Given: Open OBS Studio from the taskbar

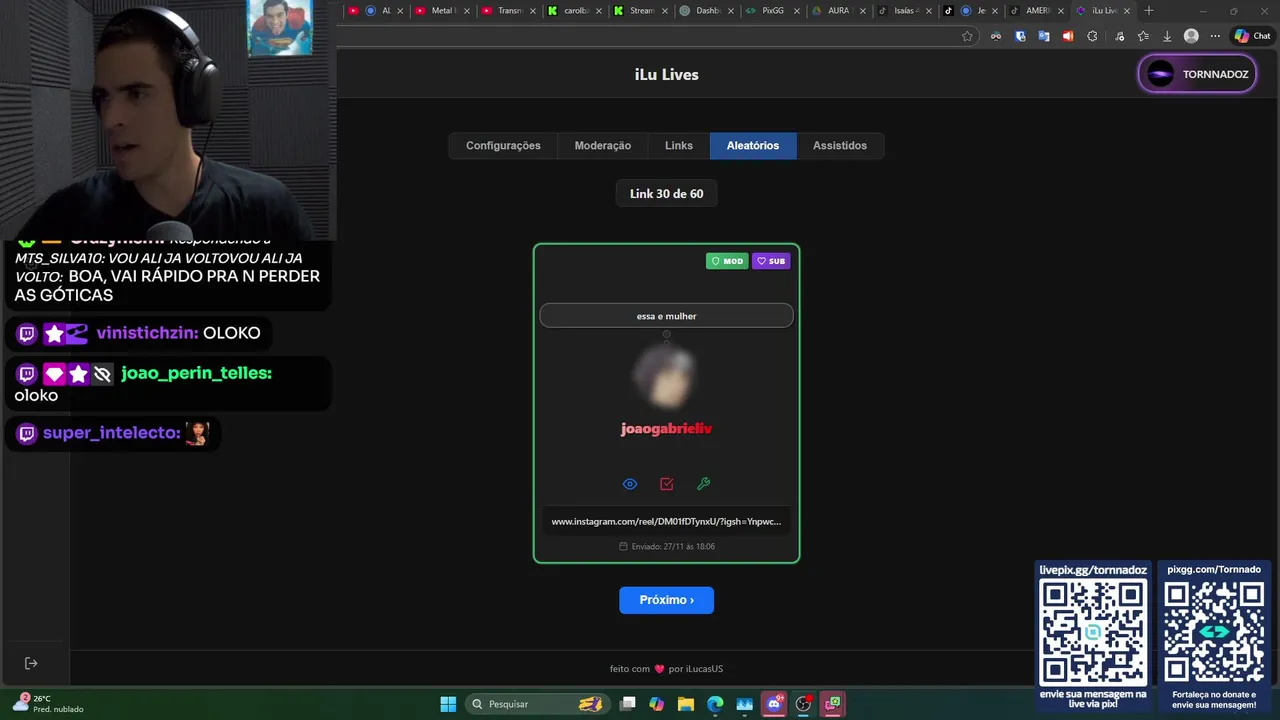Looking at the screenshot, I should click(803, 704).
